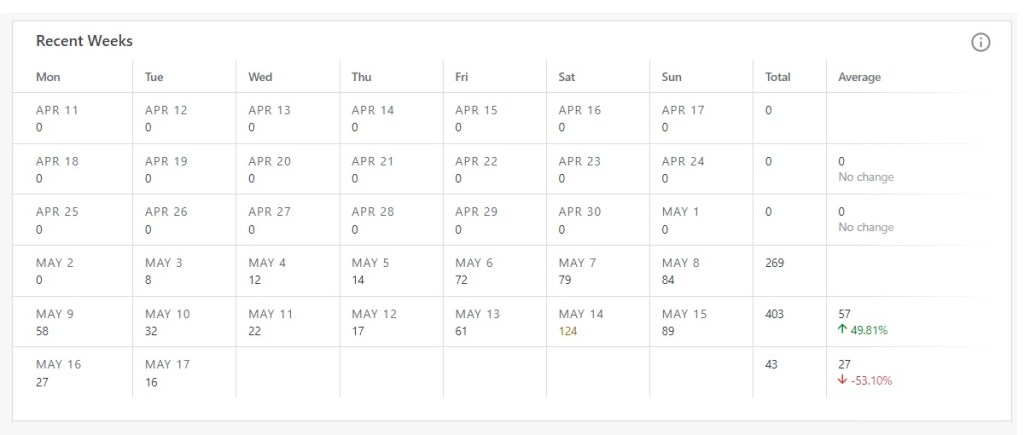The image size is (1024, 435).
Task: Click the weekly total 269
Action: pos(775,263)
